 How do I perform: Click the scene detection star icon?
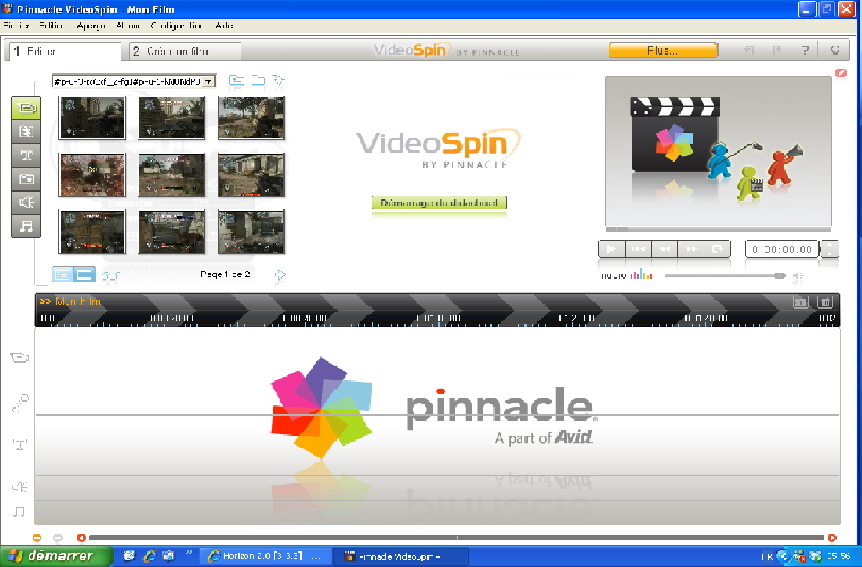[279, 81]
